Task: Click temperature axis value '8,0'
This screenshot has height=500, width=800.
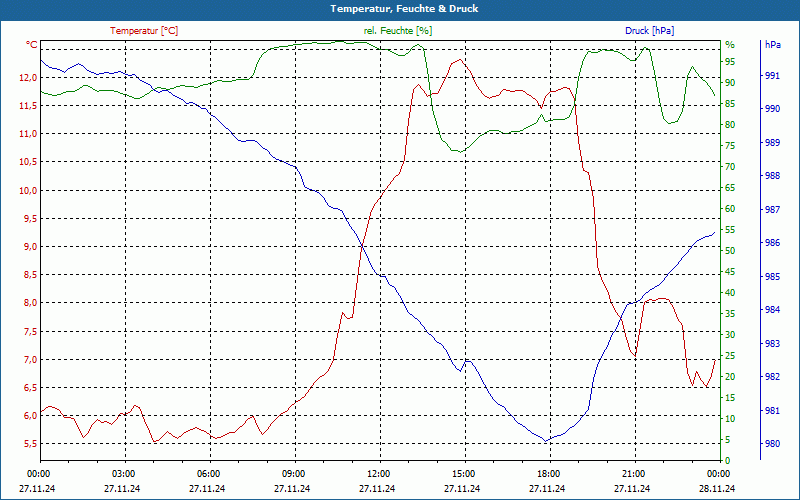Action: coord(30,303)
